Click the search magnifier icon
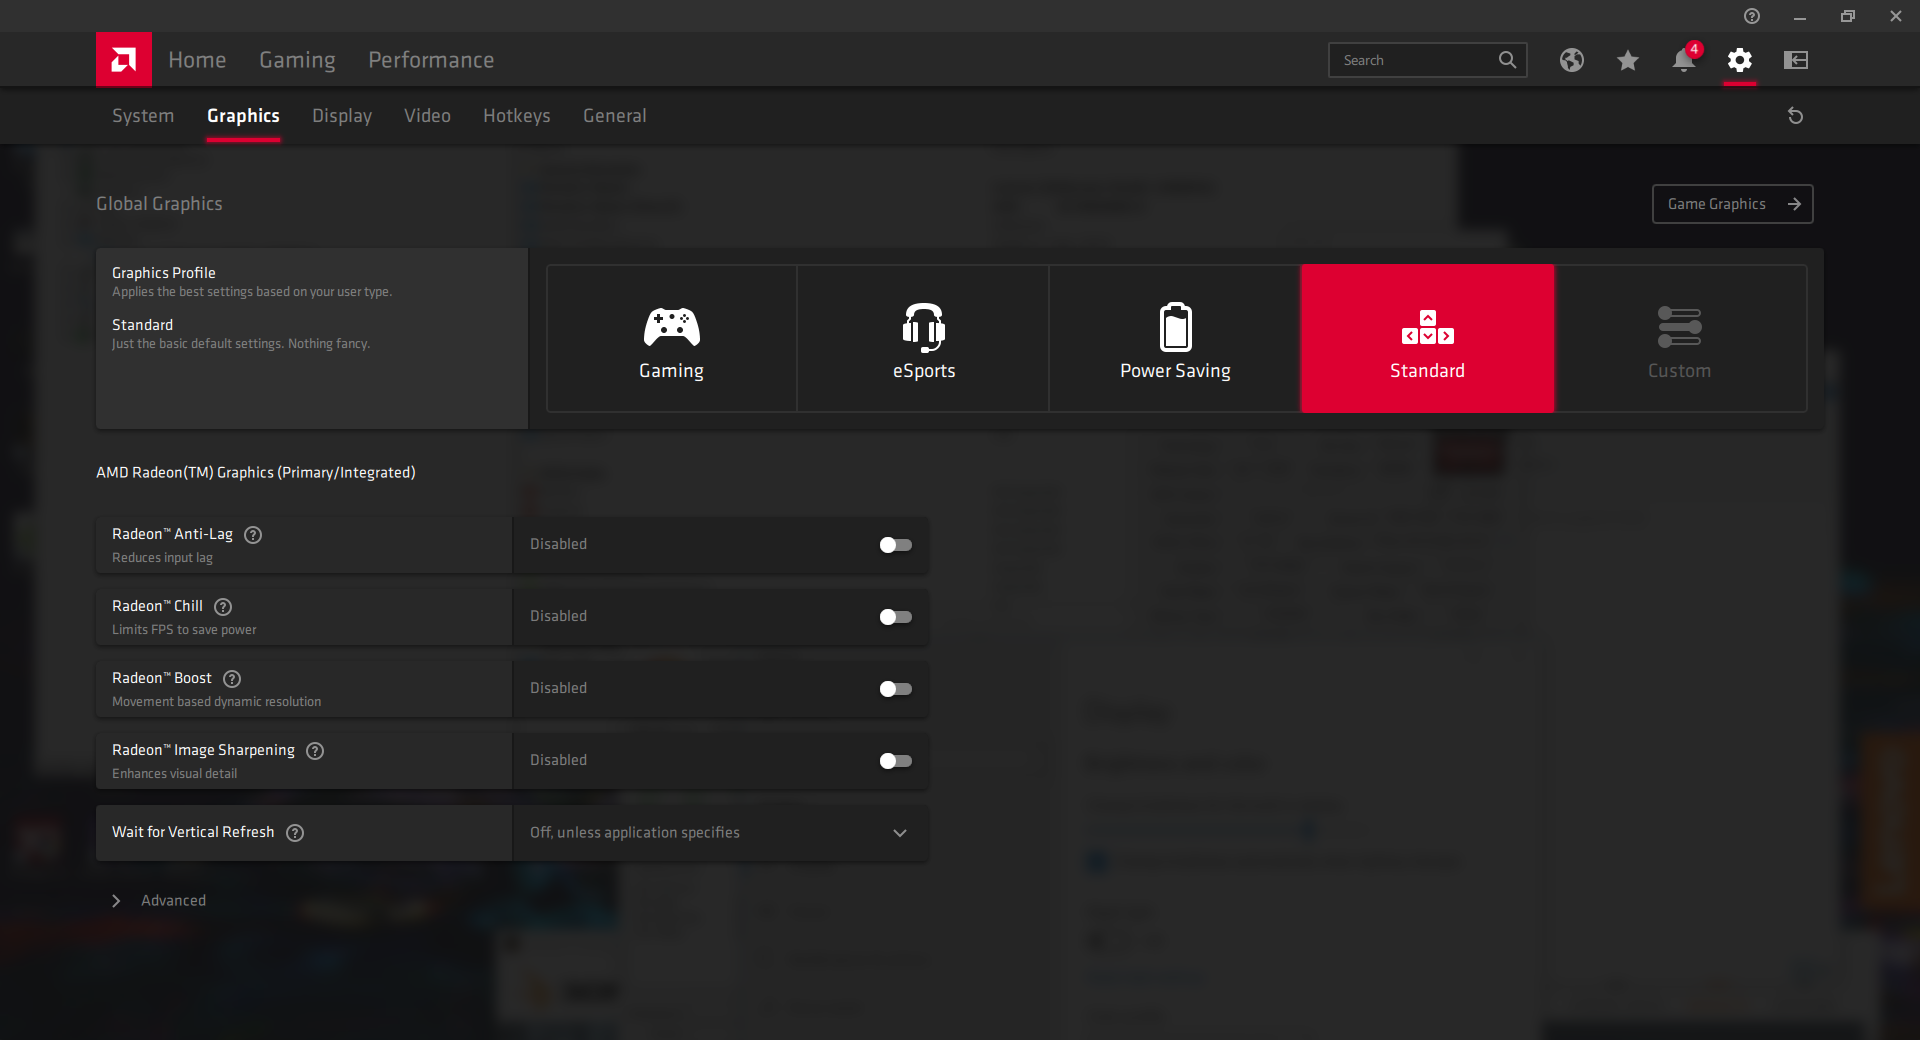 click(1507, 60)
